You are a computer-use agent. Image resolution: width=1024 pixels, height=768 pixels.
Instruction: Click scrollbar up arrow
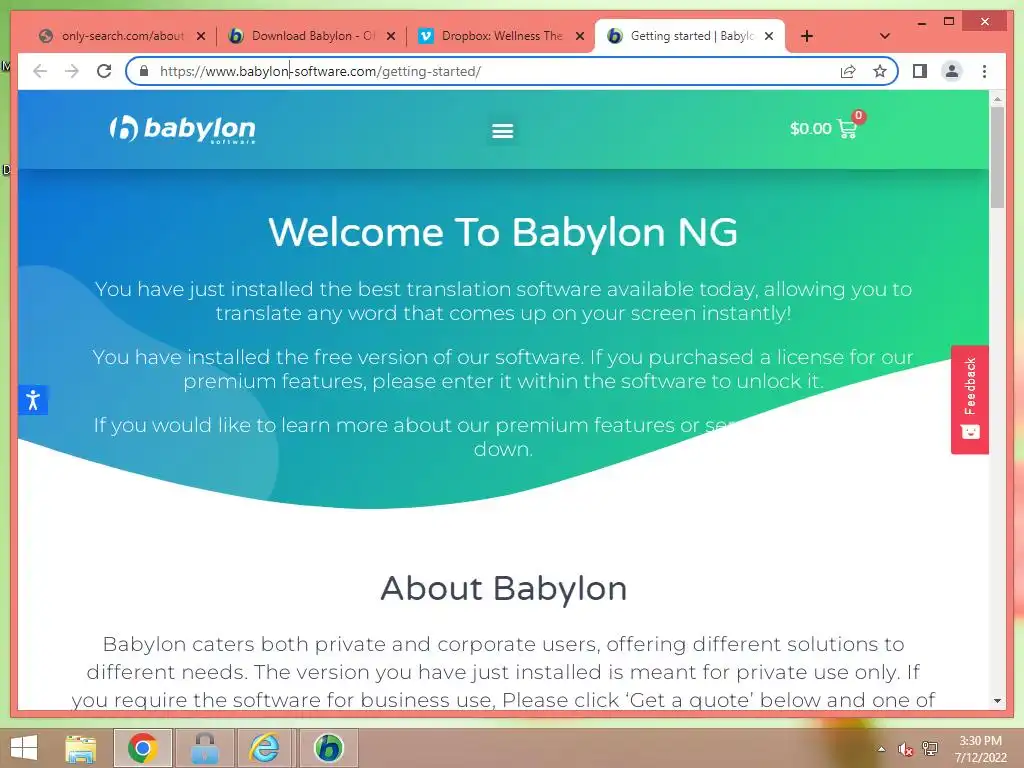[997, 99]
